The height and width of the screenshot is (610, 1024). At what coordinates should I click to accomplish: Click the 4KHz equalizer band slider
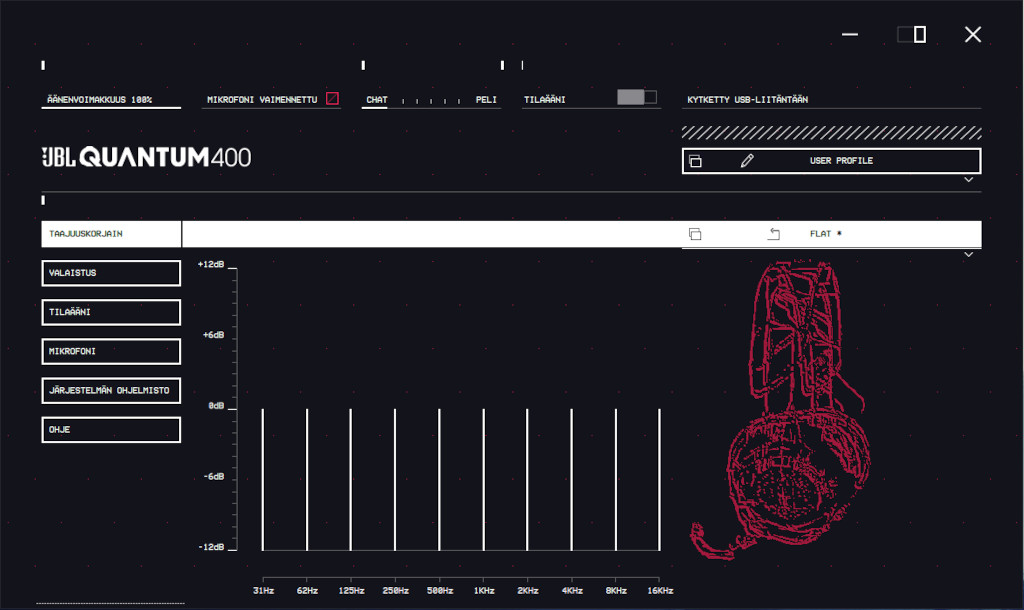[x=571, y=479]
